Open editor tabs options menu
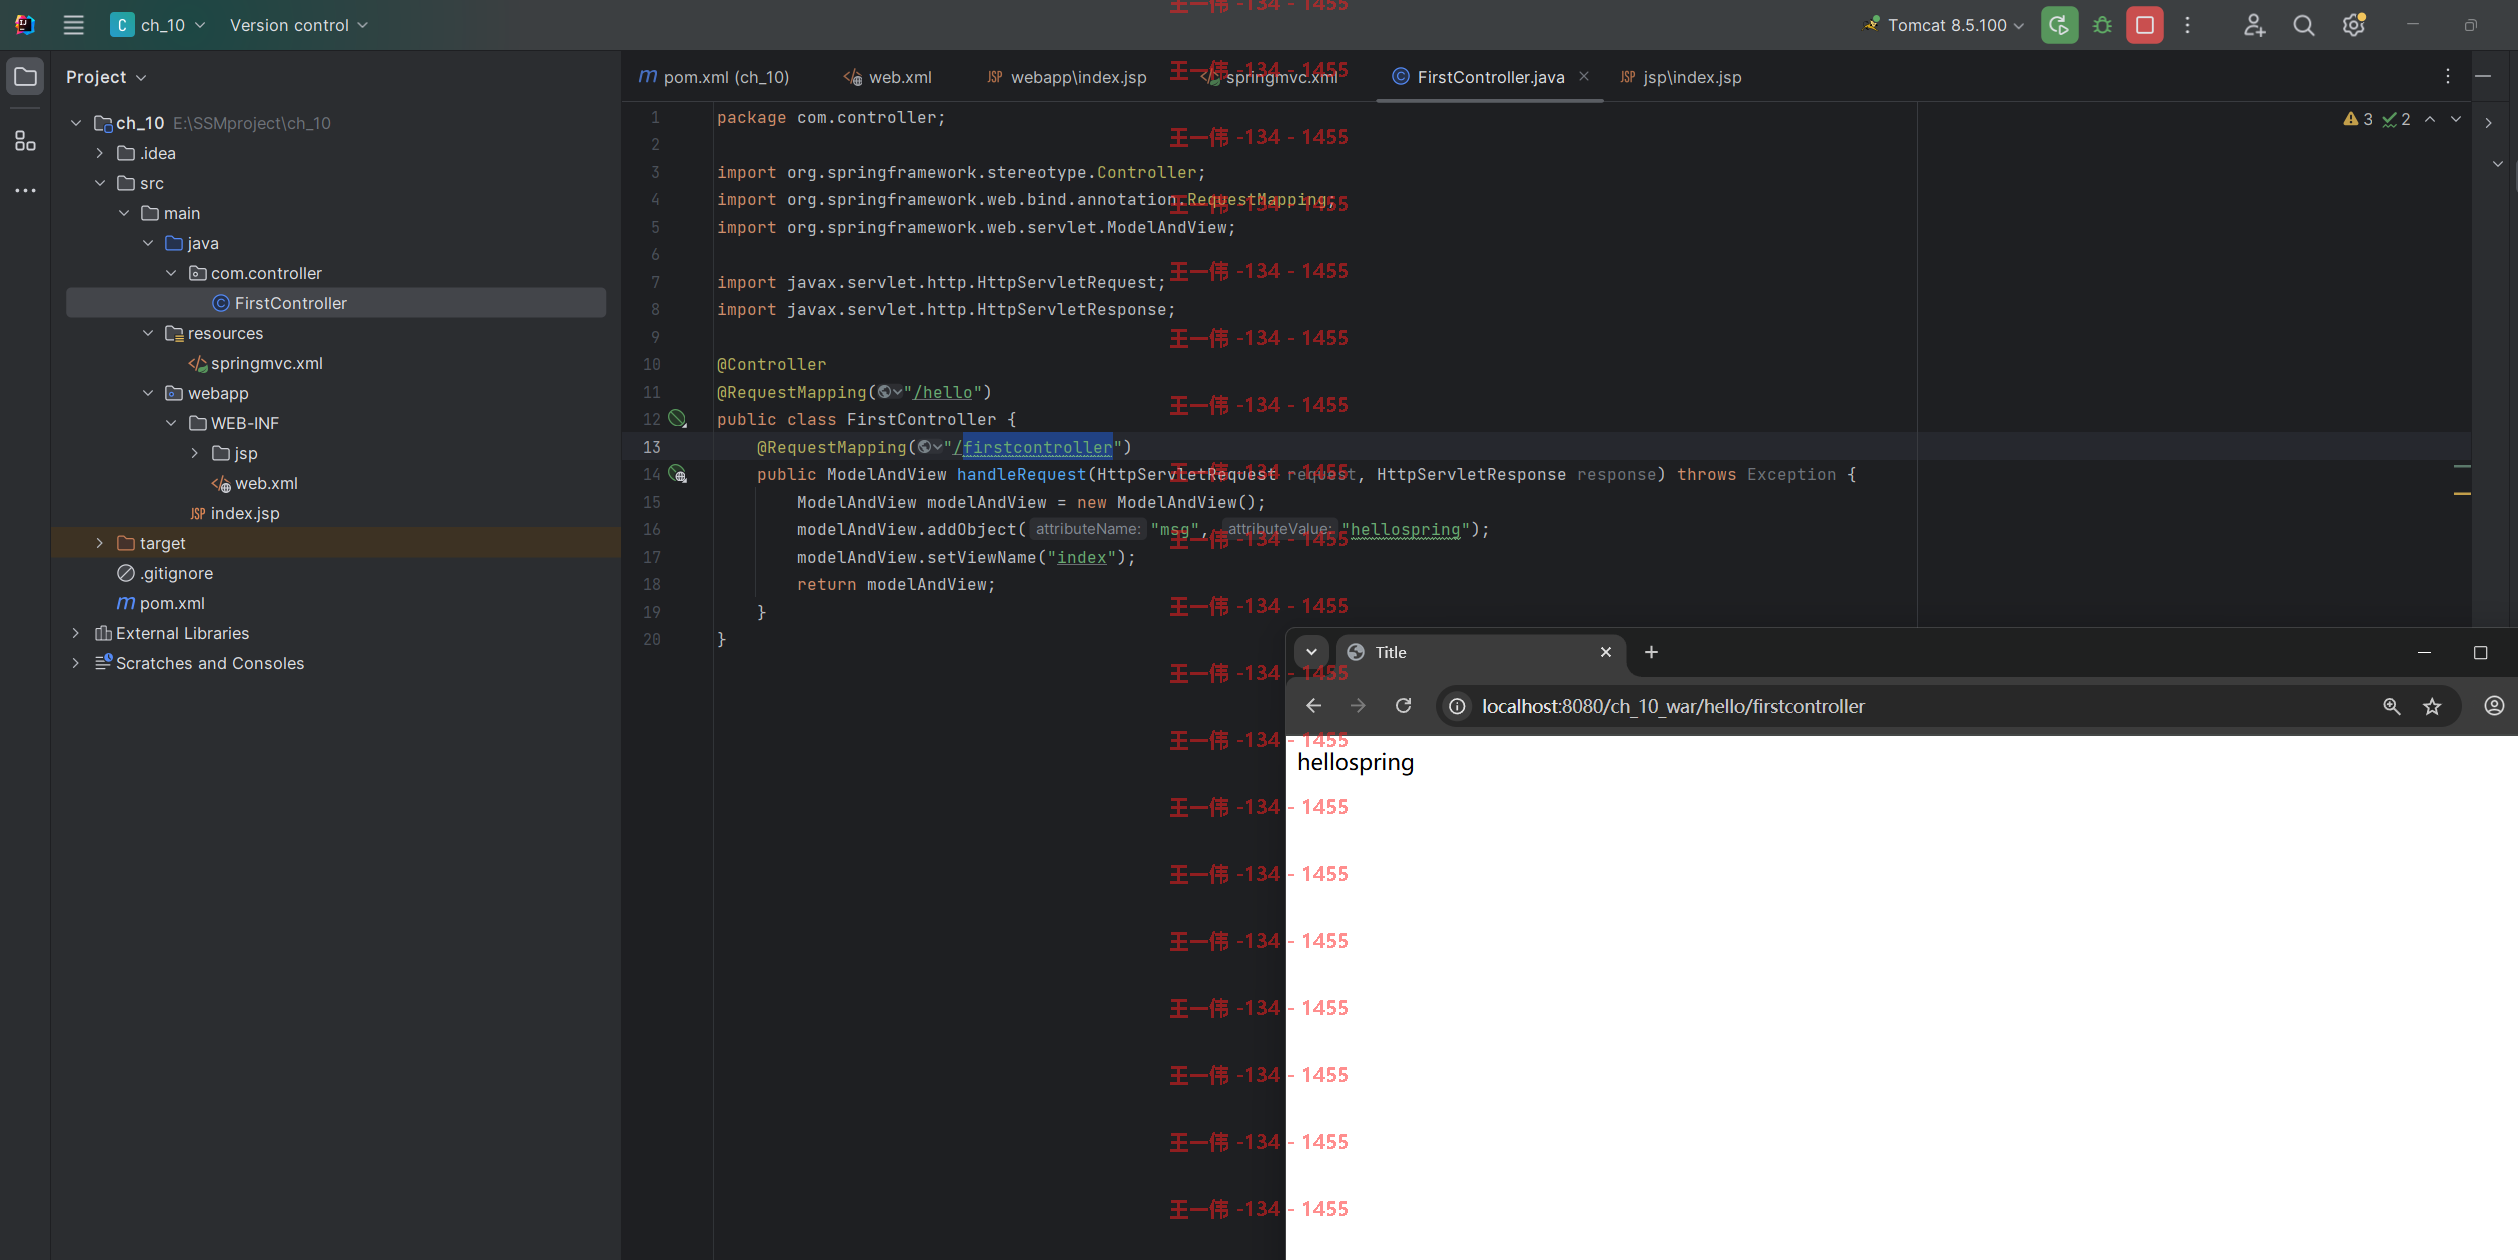Viewport: 2518px width, 1260px height. 2447,77
